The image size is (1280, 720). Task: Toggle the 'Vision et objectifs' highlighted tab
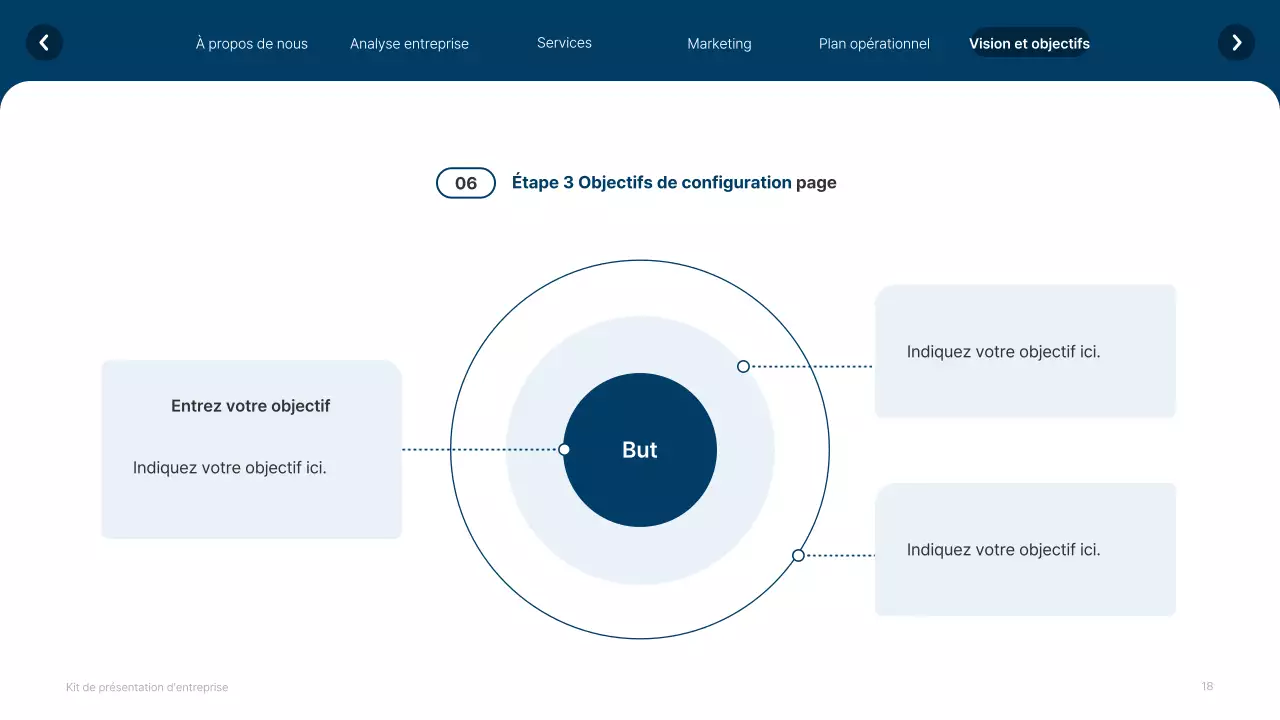[x=1029, y=43]
